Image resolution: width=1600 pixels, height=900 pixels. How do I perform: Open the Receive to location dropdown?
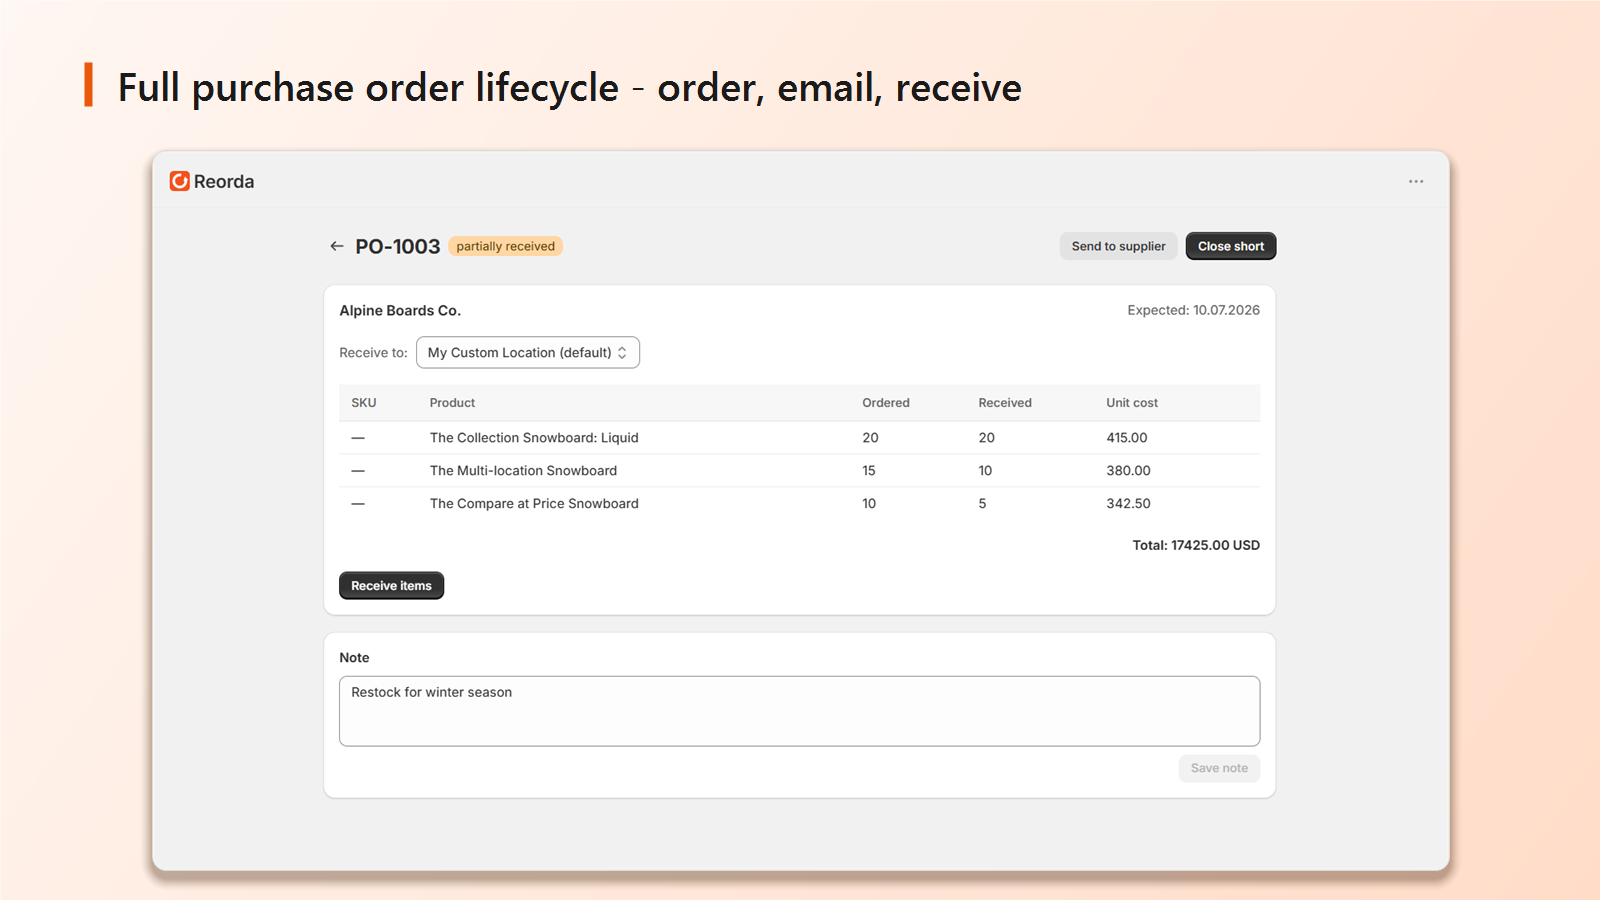pyautogui.click(x=528, y=352)
